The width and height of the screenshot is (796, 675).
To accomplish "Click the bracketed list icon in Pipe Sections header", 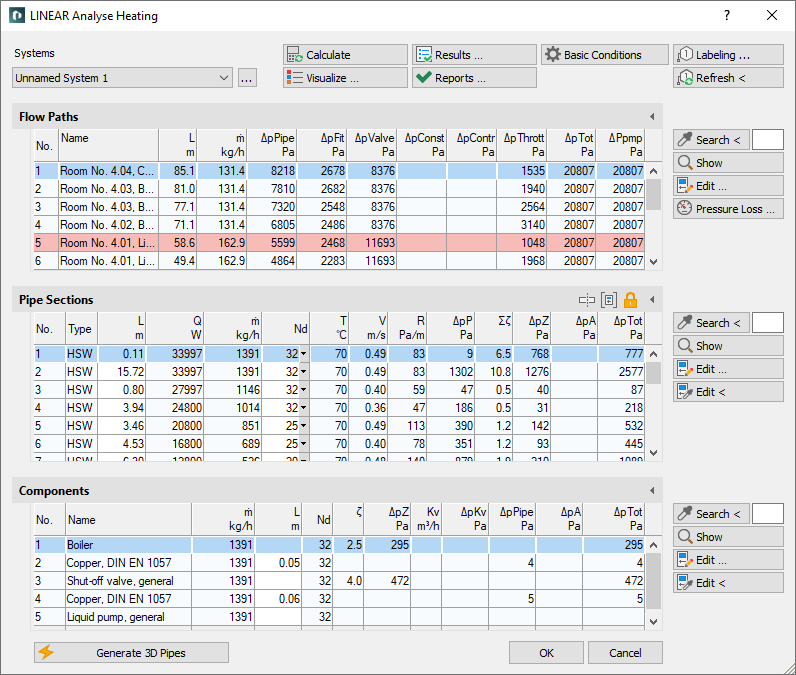I will (609, 300).
